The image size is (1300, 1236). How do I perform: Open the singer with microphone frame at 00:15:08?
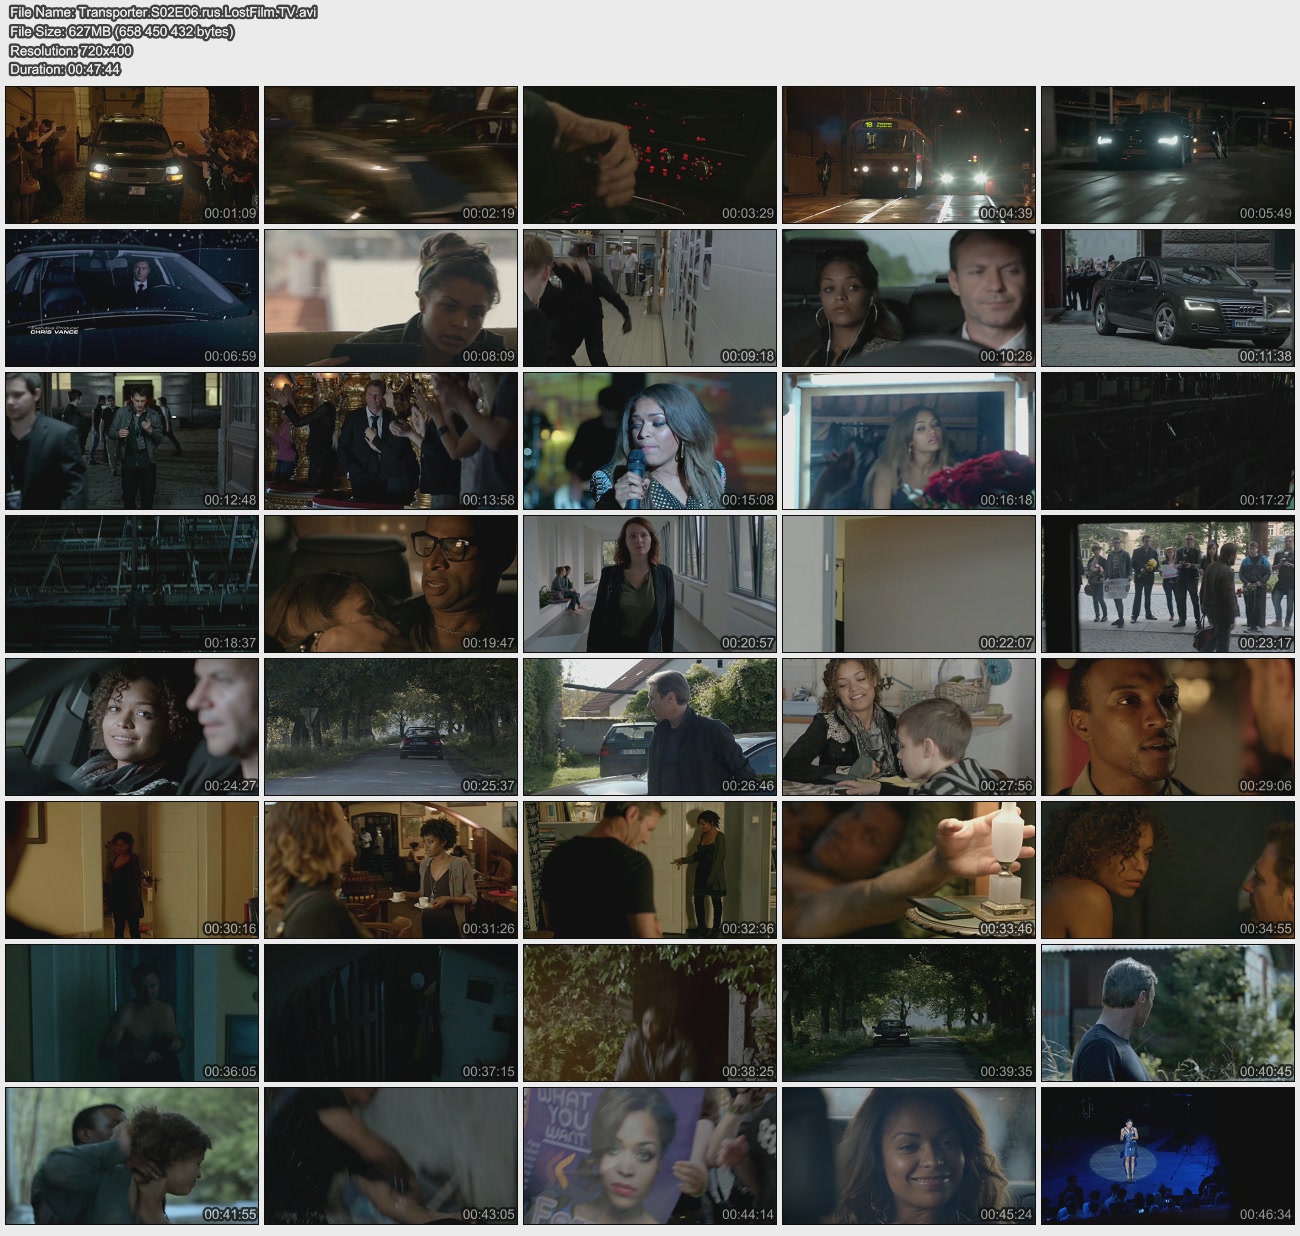[650, 441]
